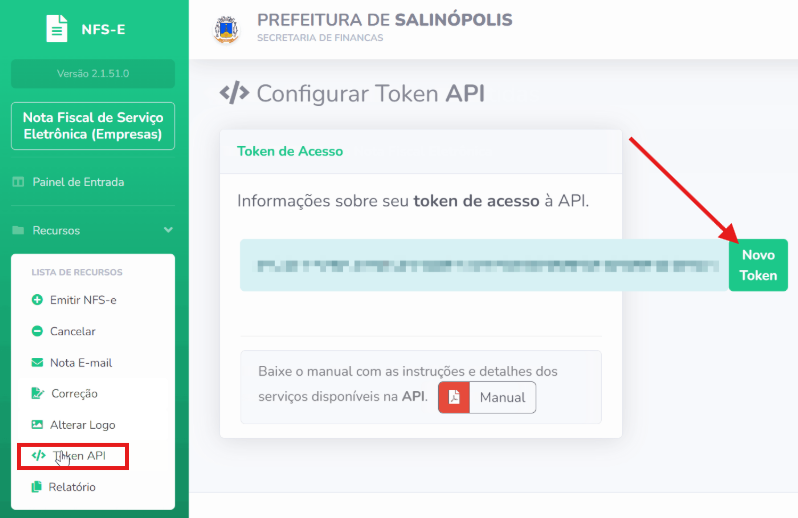Screen dimensions: 798x518
Task: Click the Painel de Entrada panel icon
Action: click(18, 182)
